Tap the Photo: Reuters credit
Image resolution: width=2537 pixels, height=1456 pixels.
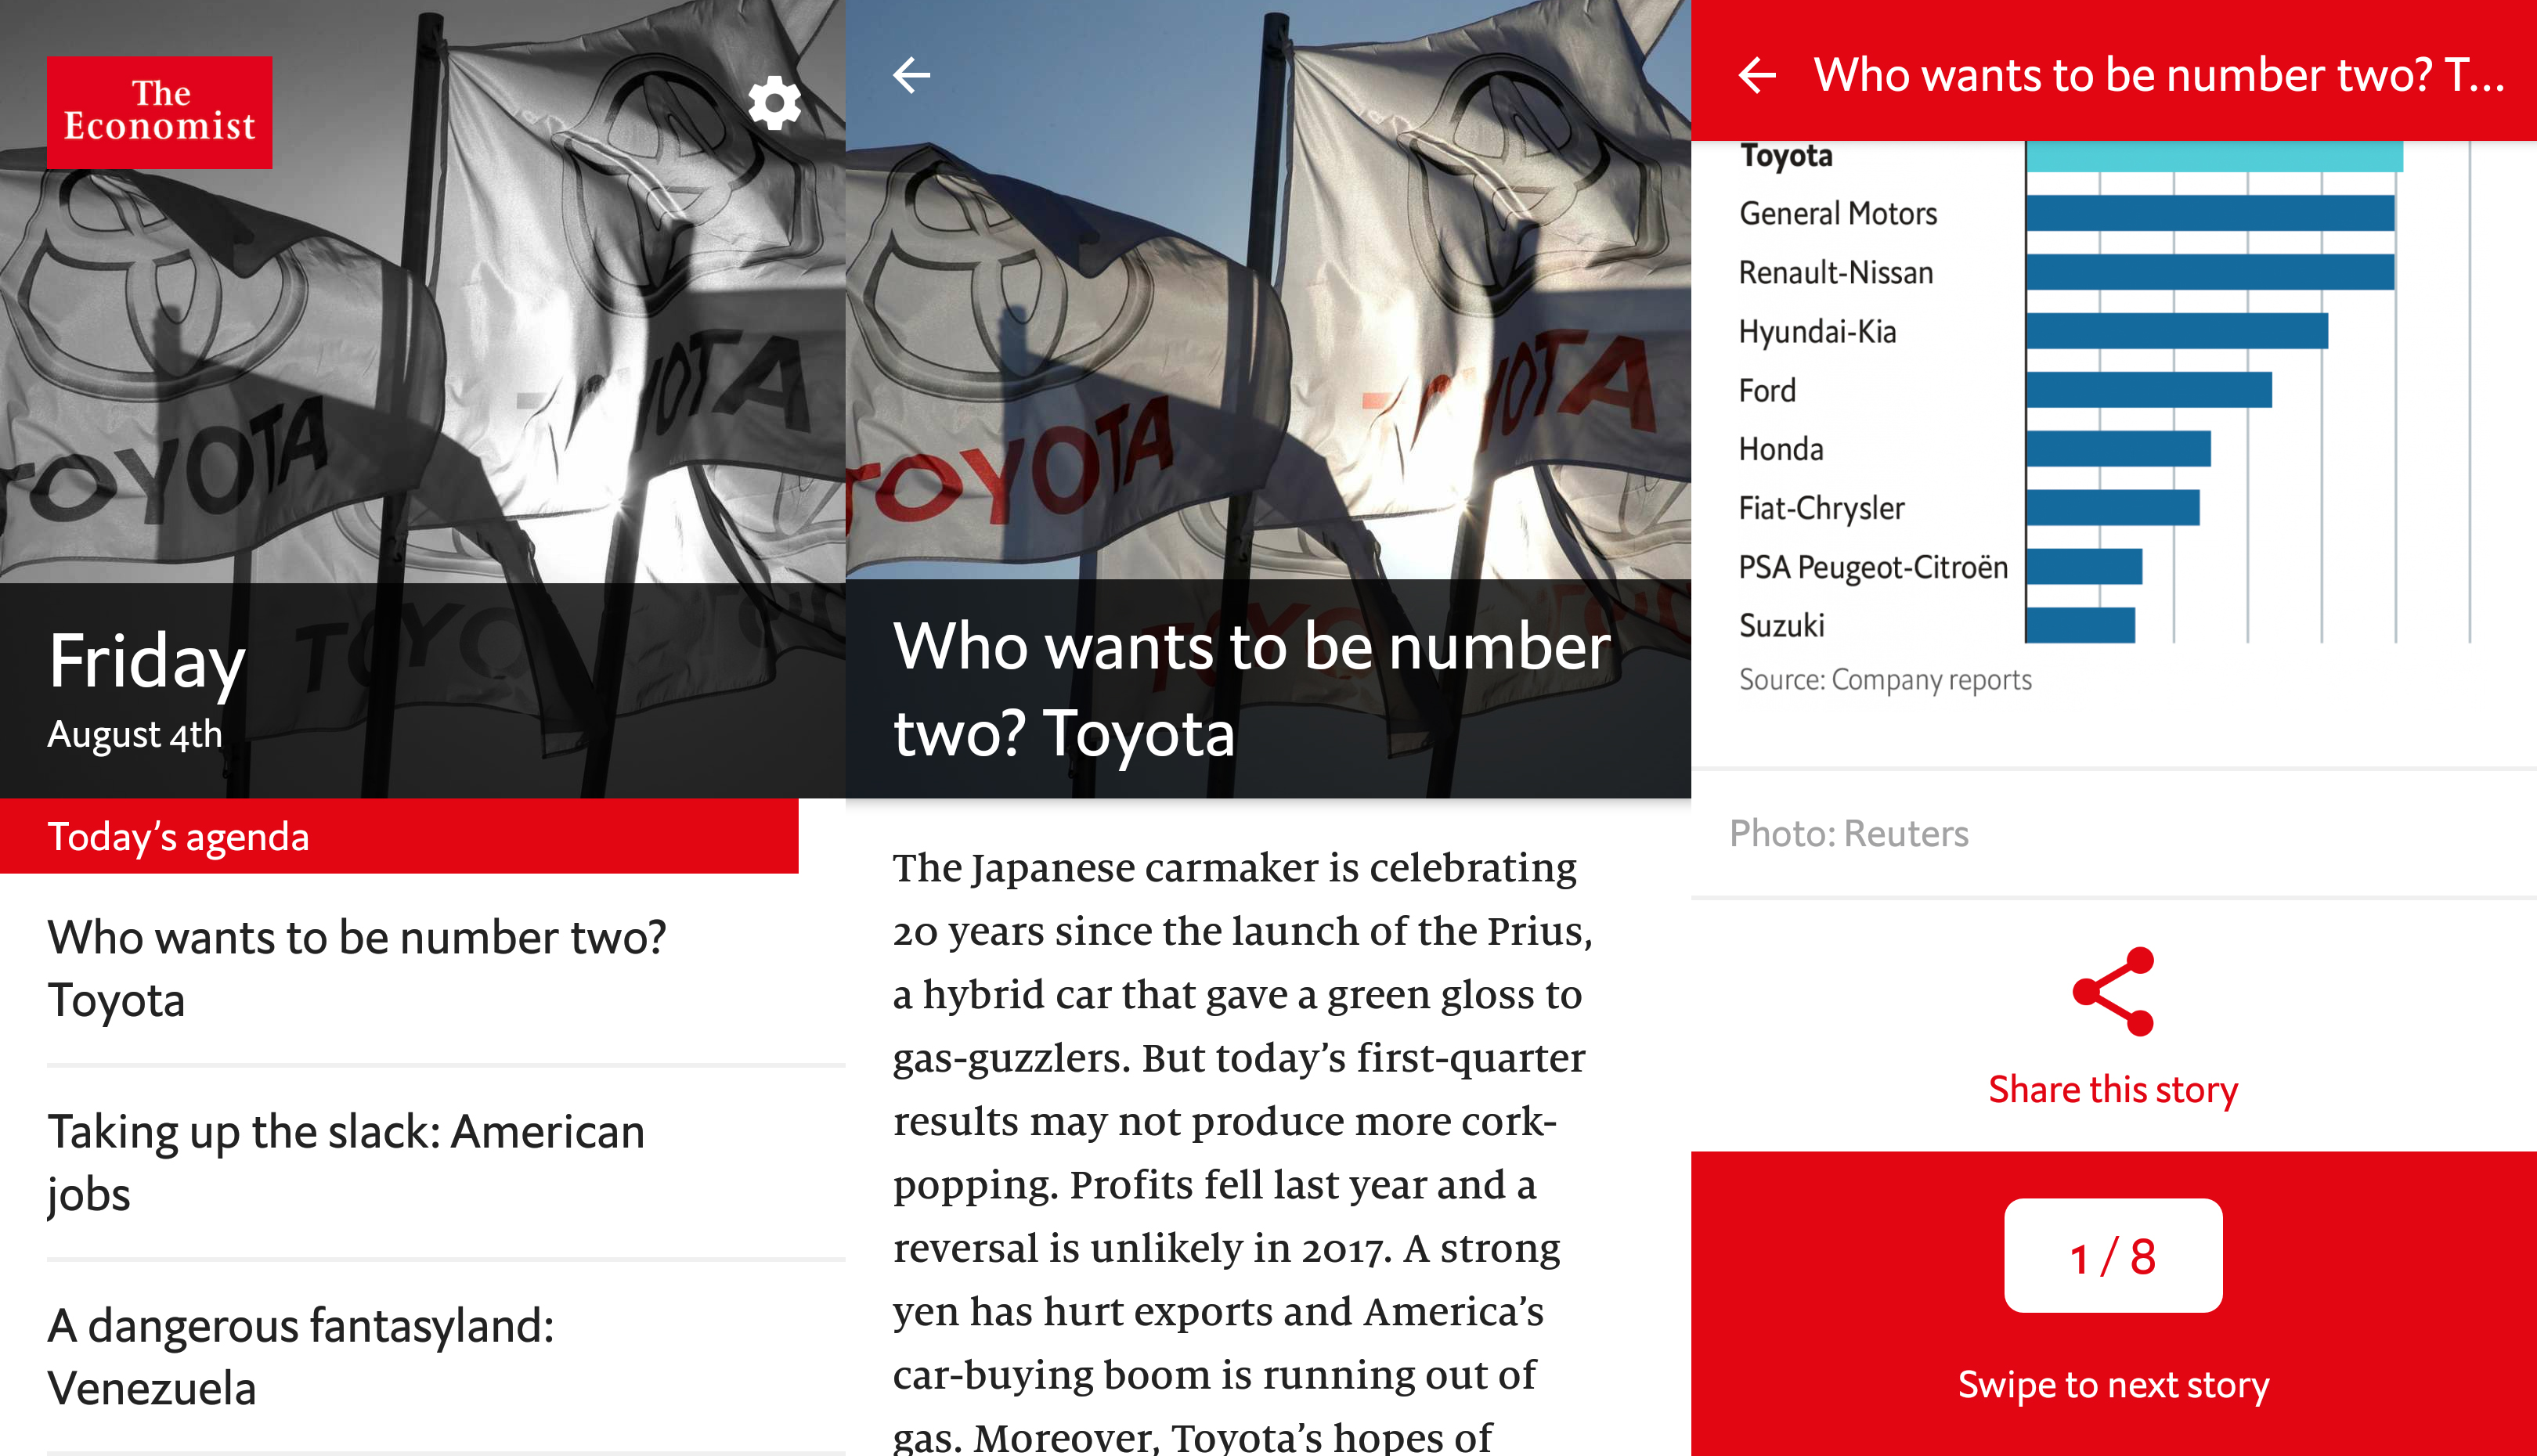pyautogui.click(x=1848, y=833)
